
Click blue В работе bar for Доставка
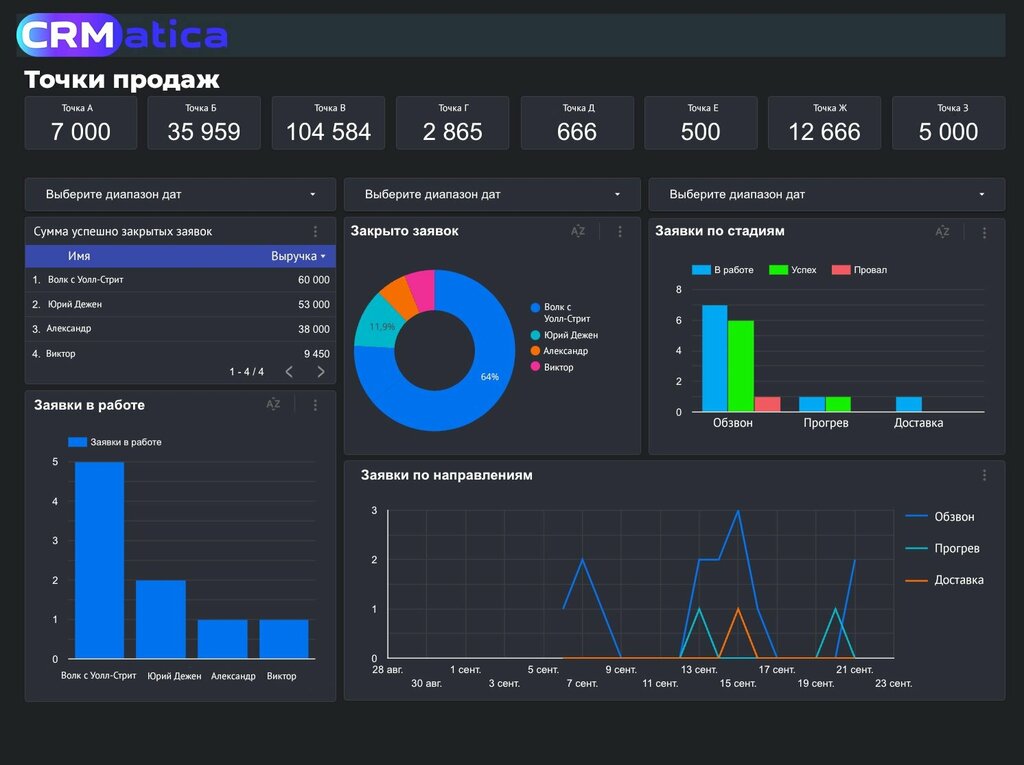click(909, 404)
